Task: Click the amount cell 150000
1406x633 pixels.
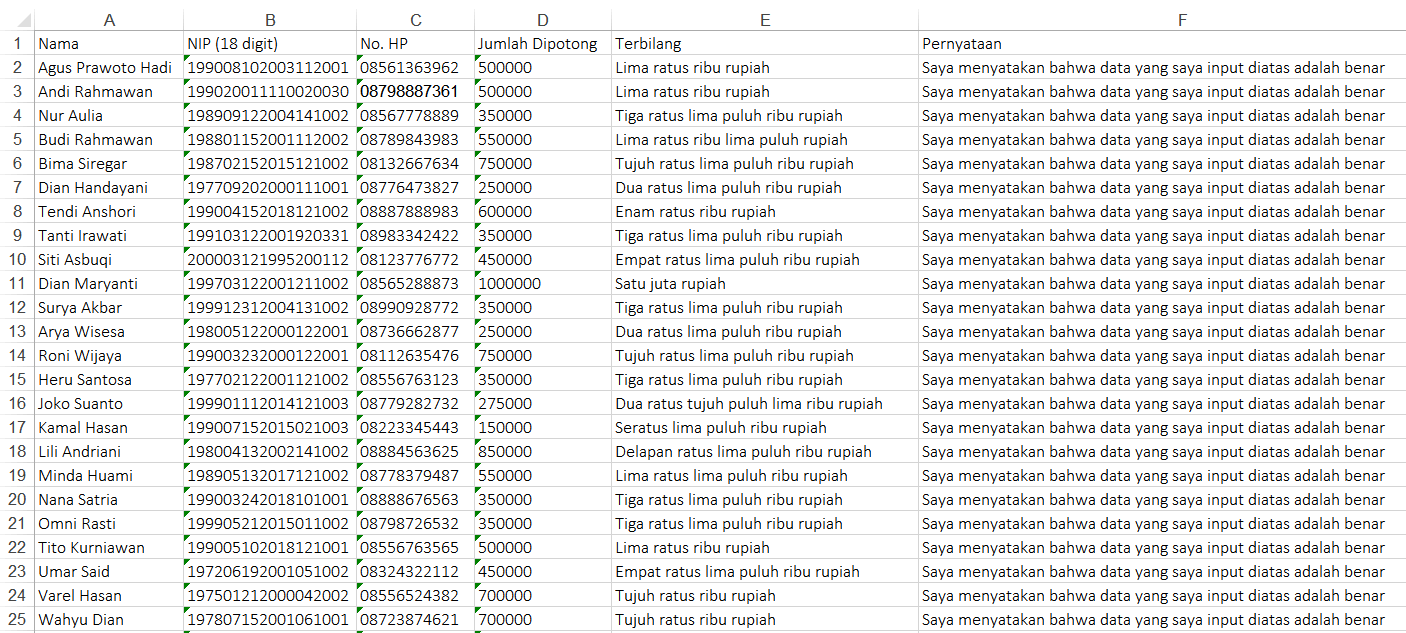Action: (542, 428)
